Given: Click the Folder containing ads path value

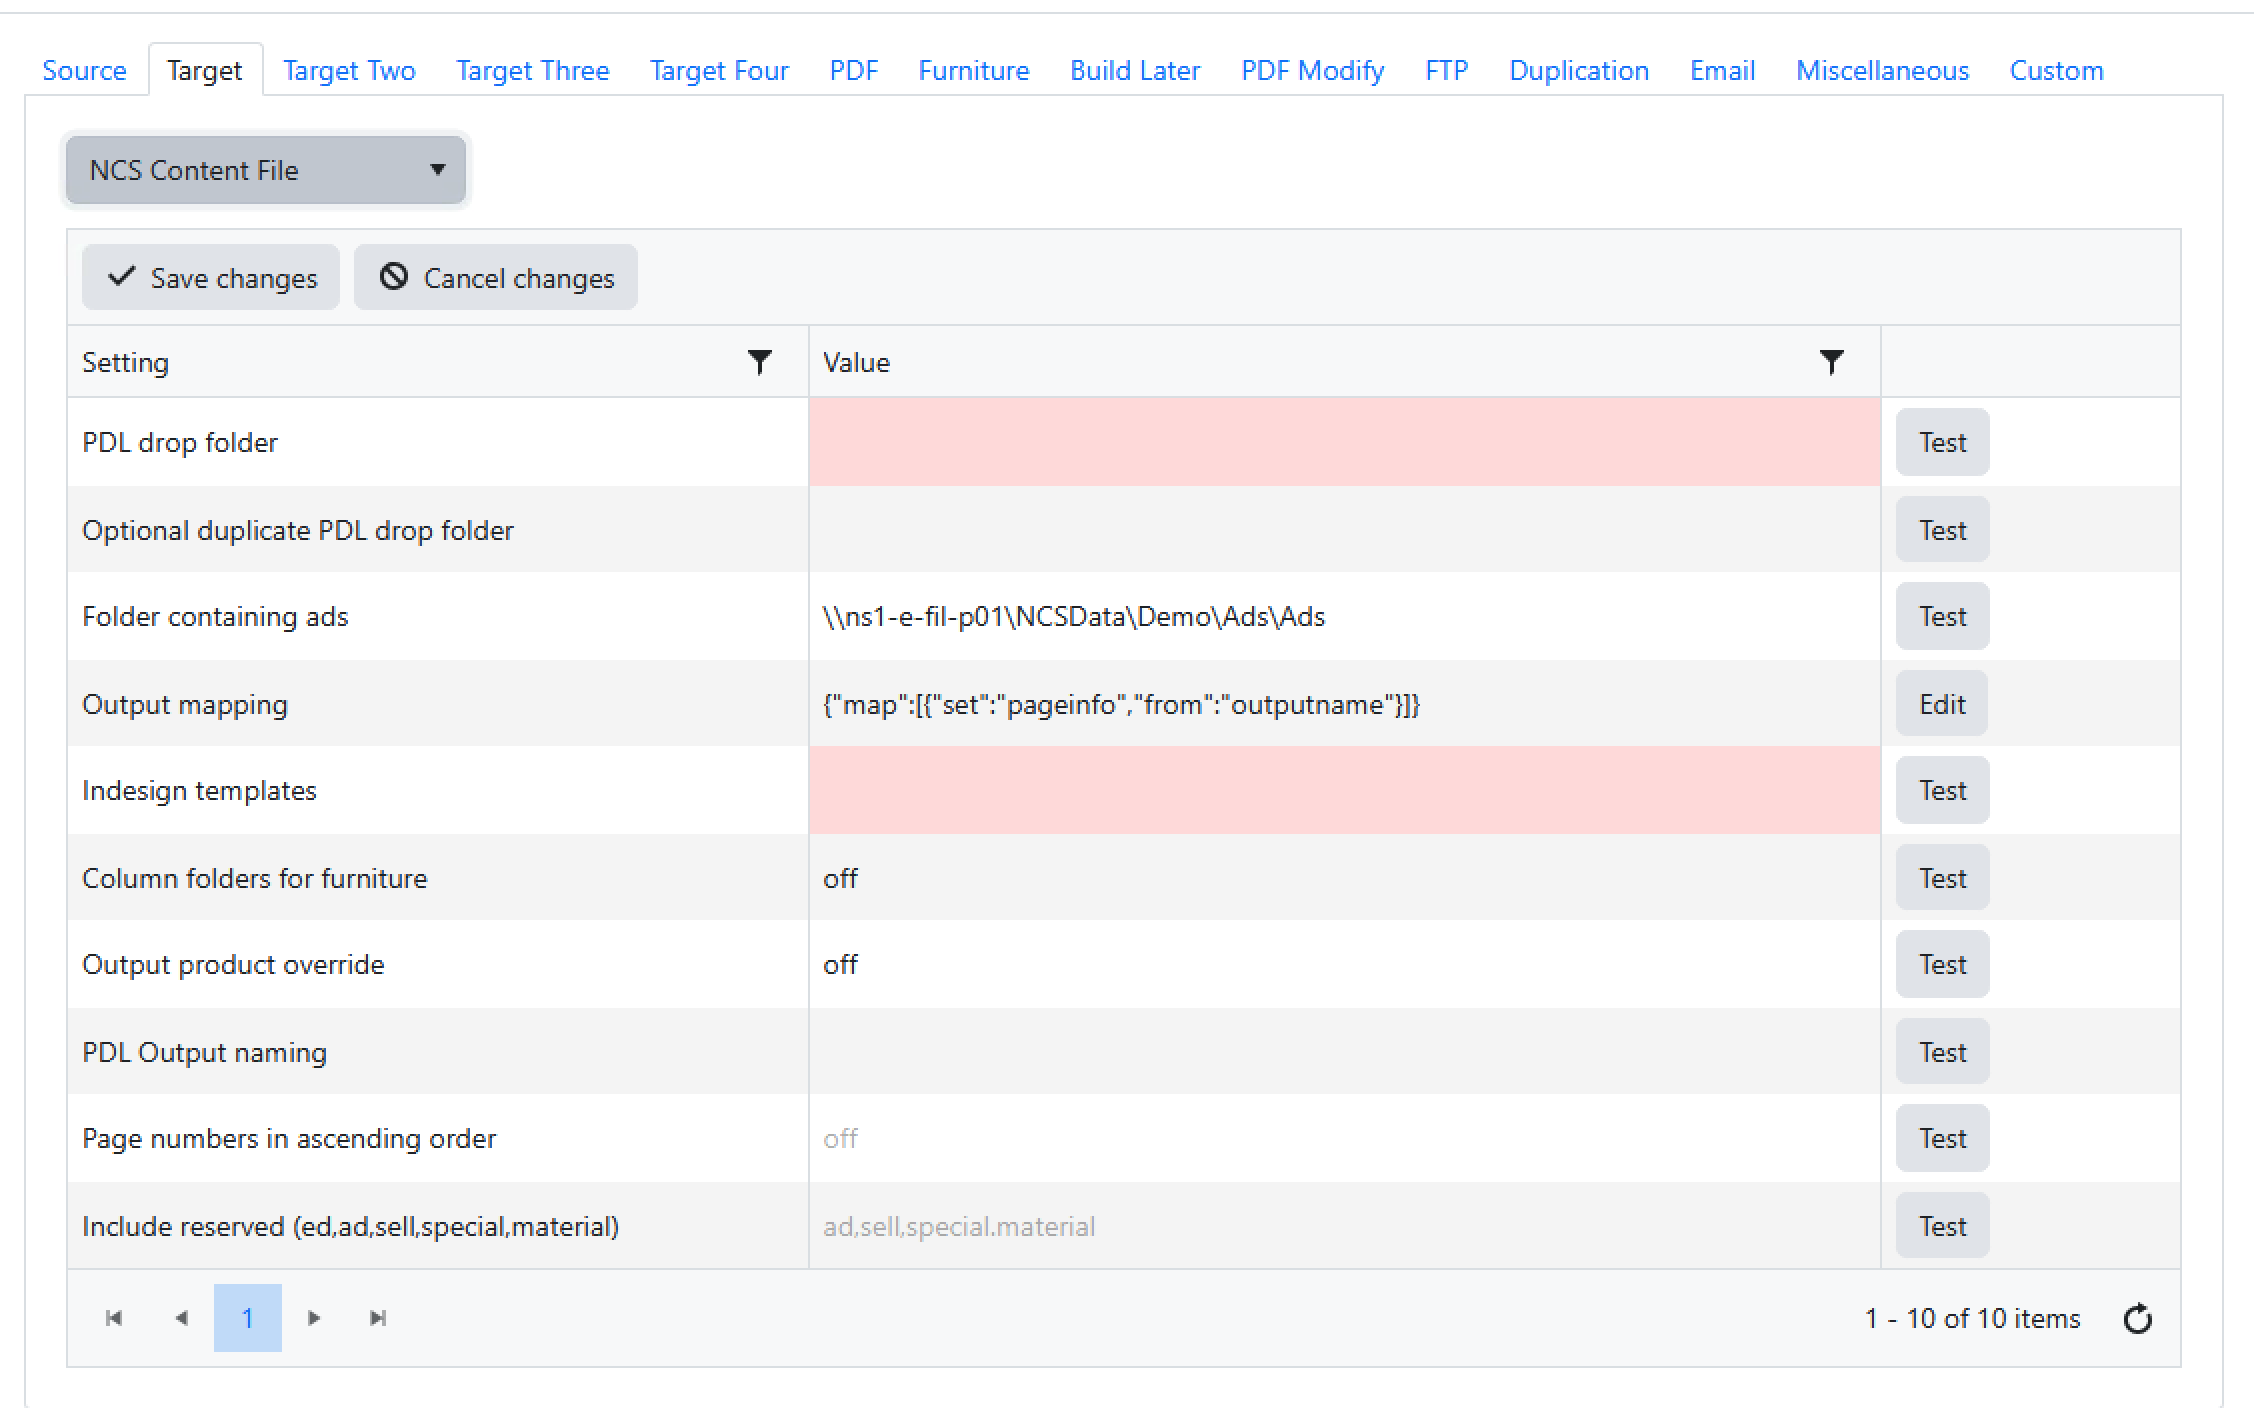Looking at the screenshot, I should pos(1073,617).
